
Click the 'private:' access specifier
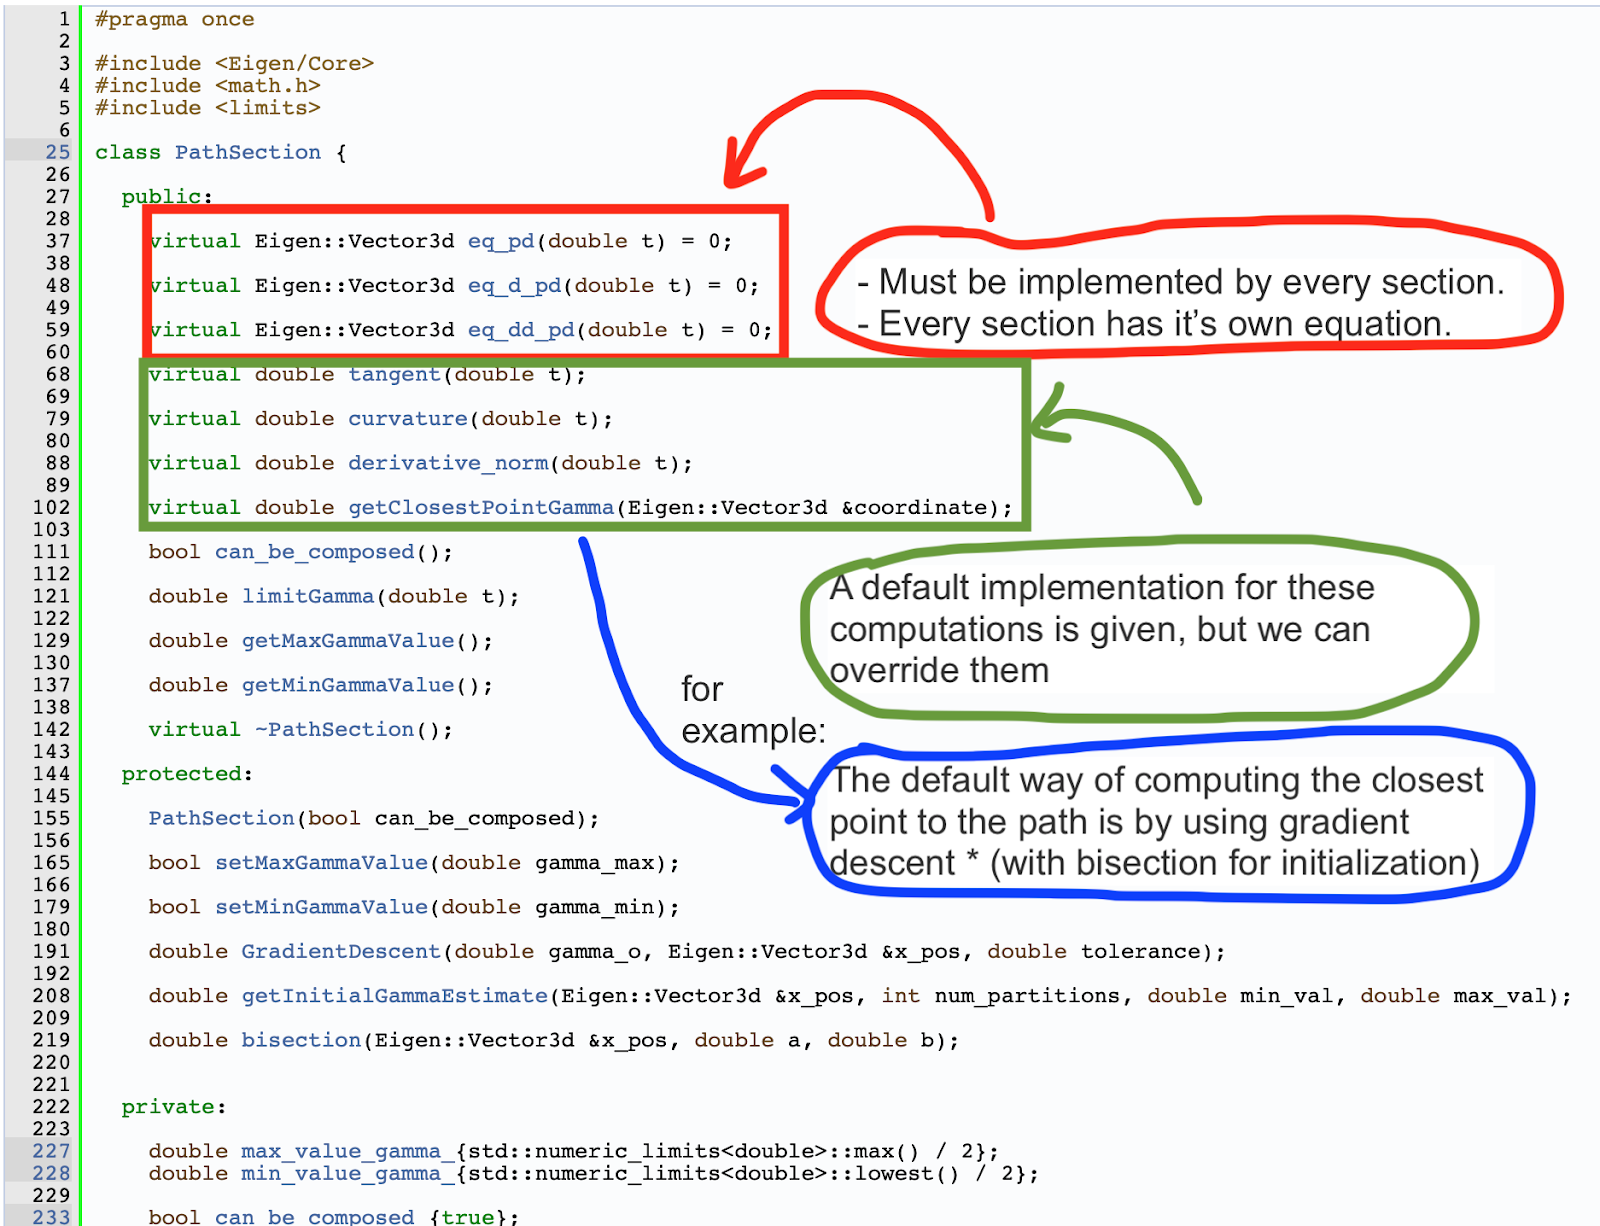[x=174, y=1106]
